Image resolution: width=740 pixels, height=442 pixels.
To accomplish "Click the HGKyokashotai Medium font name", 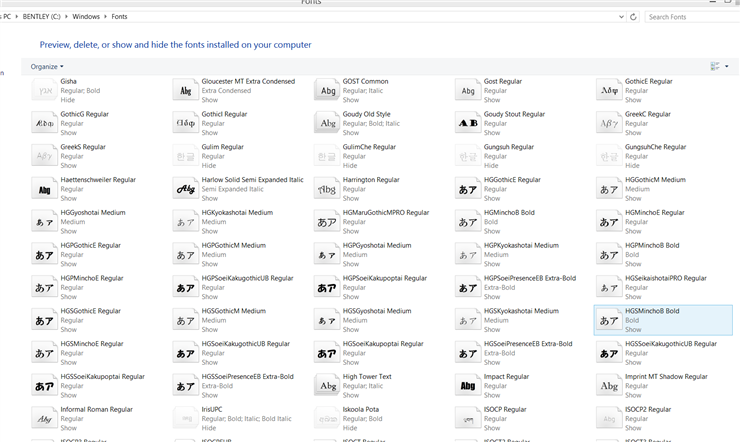I will click(237, 213).
